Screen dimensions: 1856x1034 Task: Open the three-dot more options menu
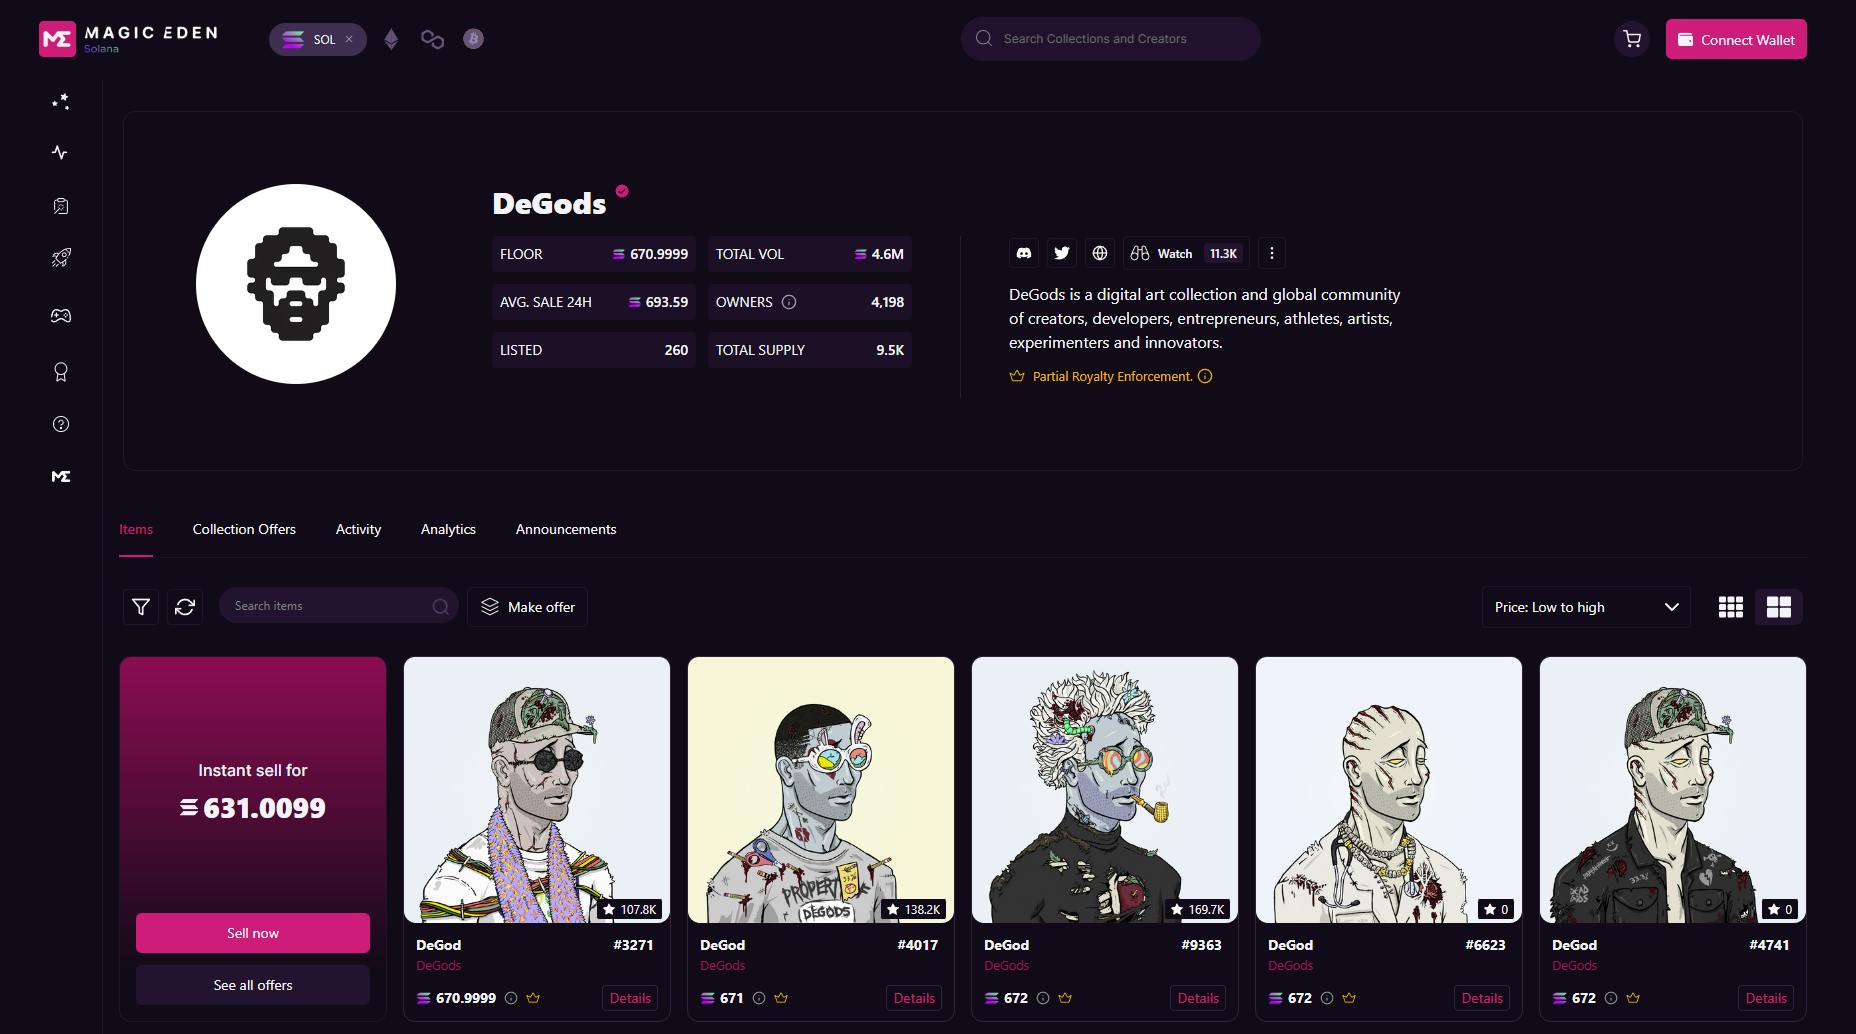coord(1272,253)
